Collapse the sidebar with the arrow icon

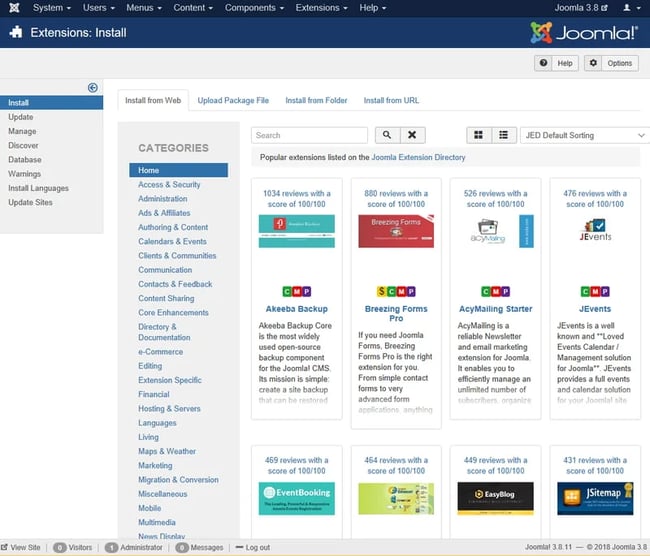[x=92, y=87]
